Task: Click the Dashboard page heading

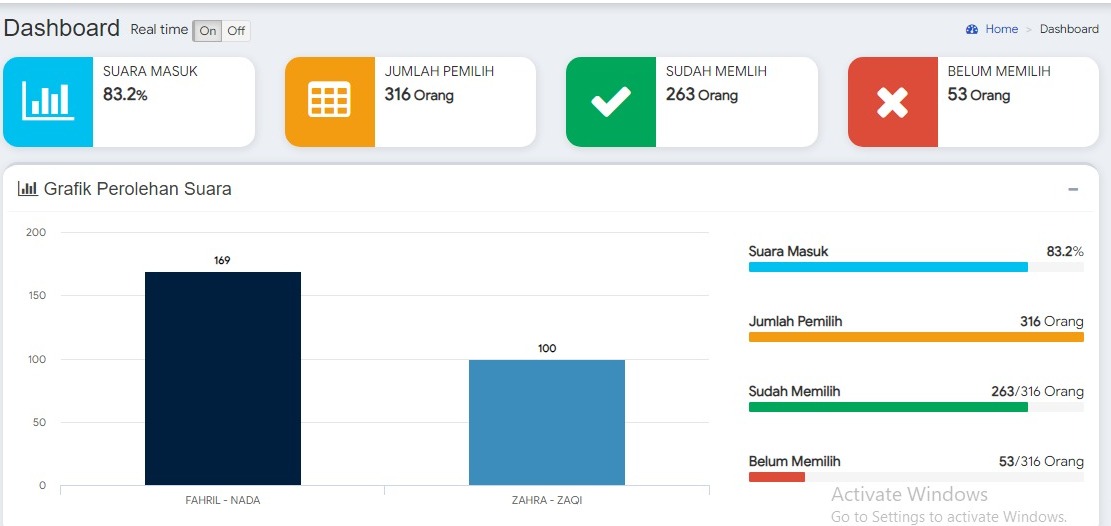Action: 62,29
